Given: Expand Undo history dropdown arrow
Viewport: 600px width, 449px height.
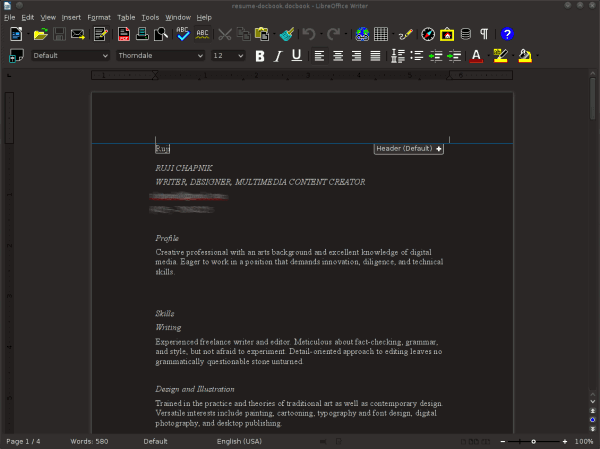Looking at the screenshot, I should tap(321, 34).
